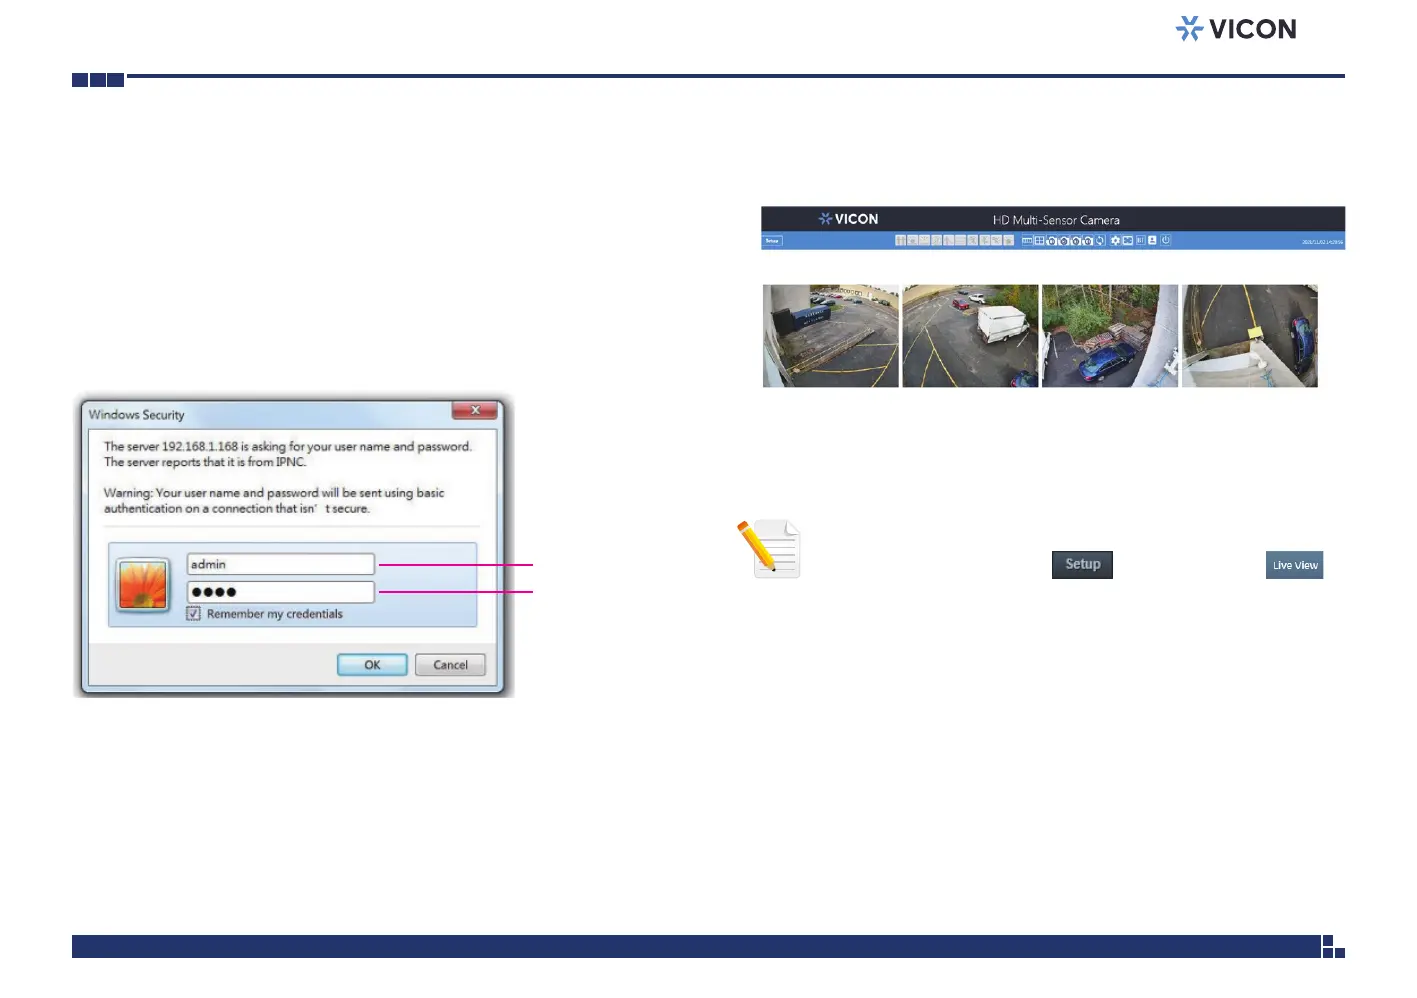Click the power icon in camera toolbar
Viewport: 1417px width, 998px height.
(x=1166, y=240)
